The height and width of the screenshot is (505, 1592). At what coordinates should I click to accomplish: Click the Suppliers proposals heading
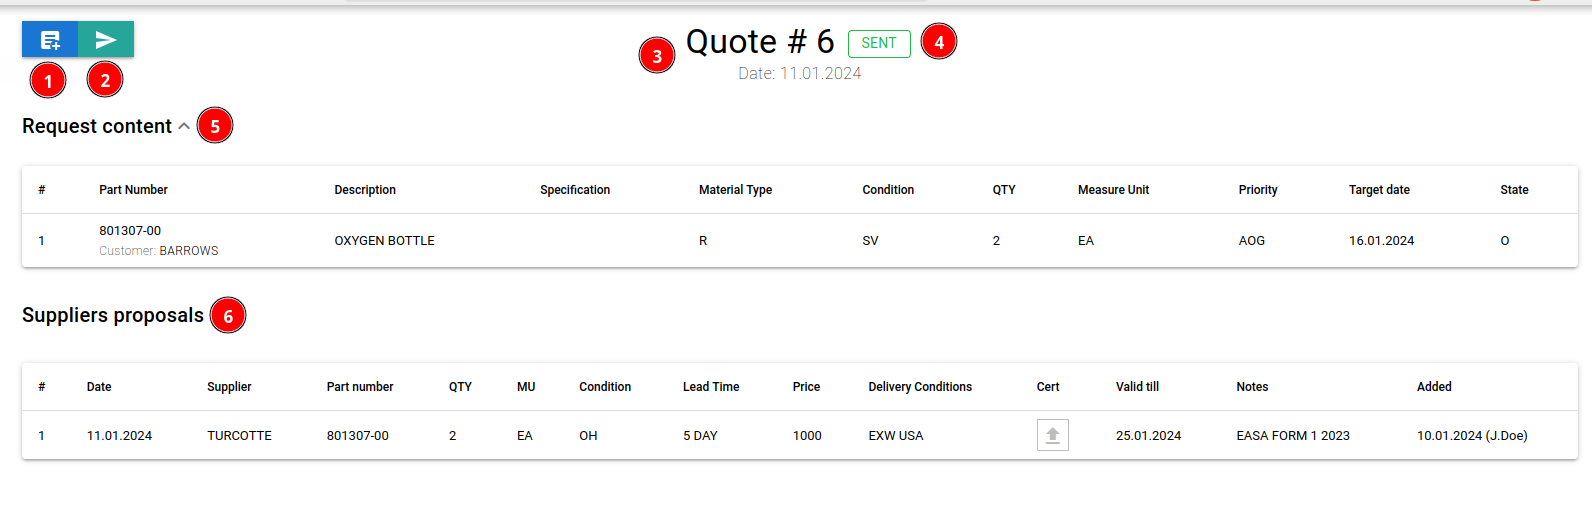[113, 315]
